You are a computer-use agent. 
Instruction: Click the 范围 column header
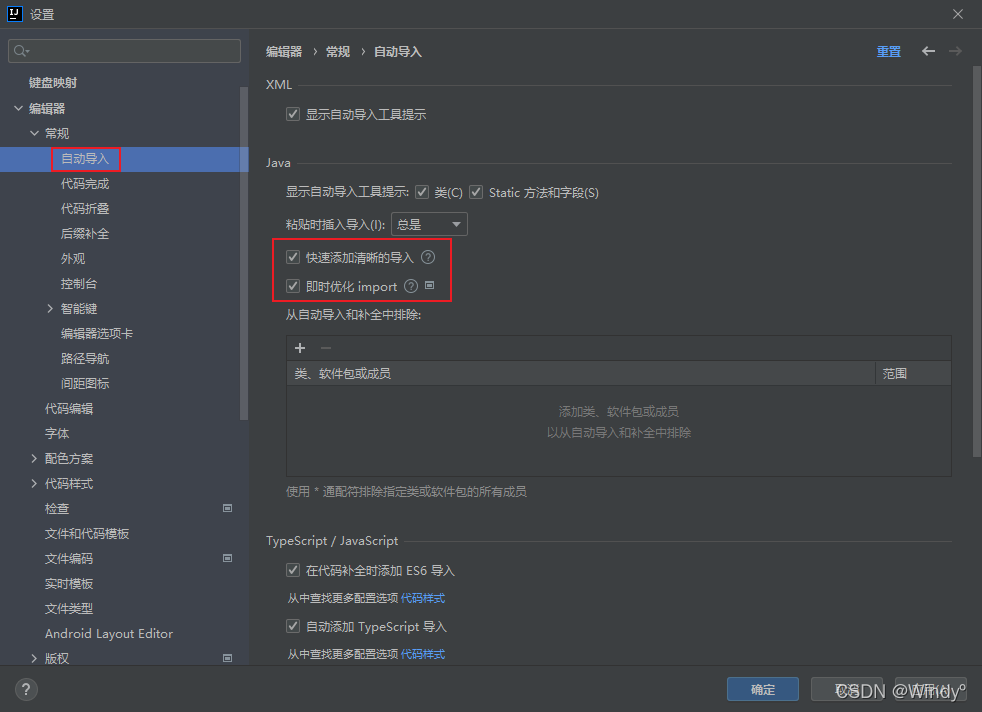[913, 373]
